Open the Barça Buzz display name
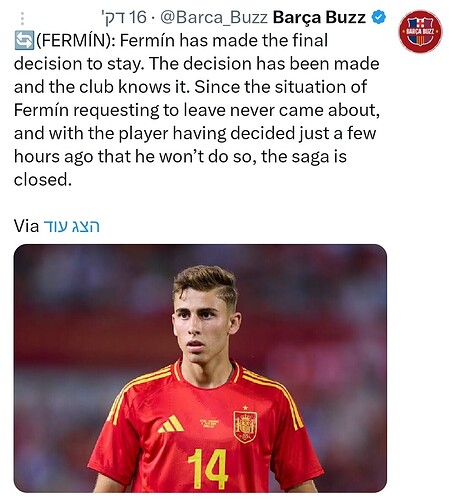455x500 pixels. click(319, 17)
